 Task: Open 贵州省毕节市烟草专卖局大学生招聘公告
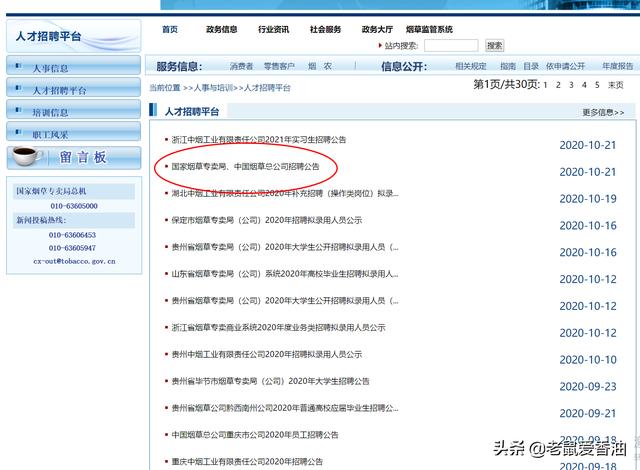point(270,381)
